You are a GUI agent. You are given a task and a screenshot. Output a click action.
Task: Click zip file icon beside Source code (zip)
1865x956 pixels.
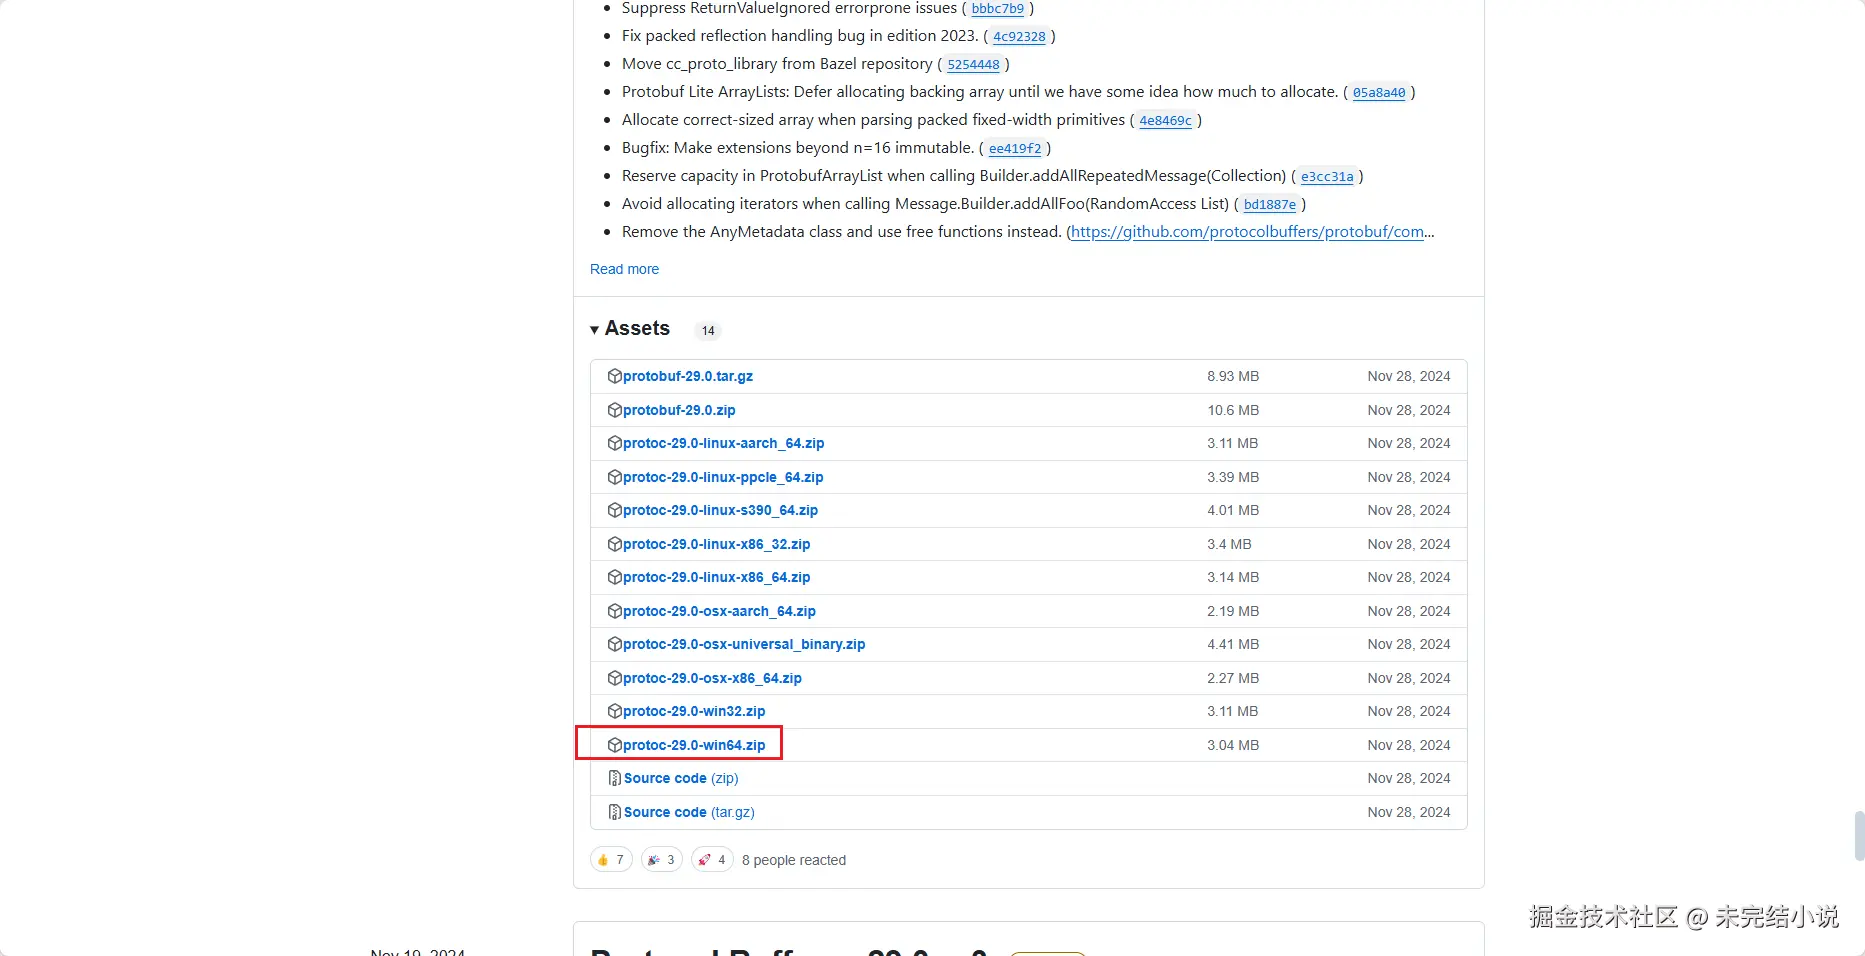[615, 778]
